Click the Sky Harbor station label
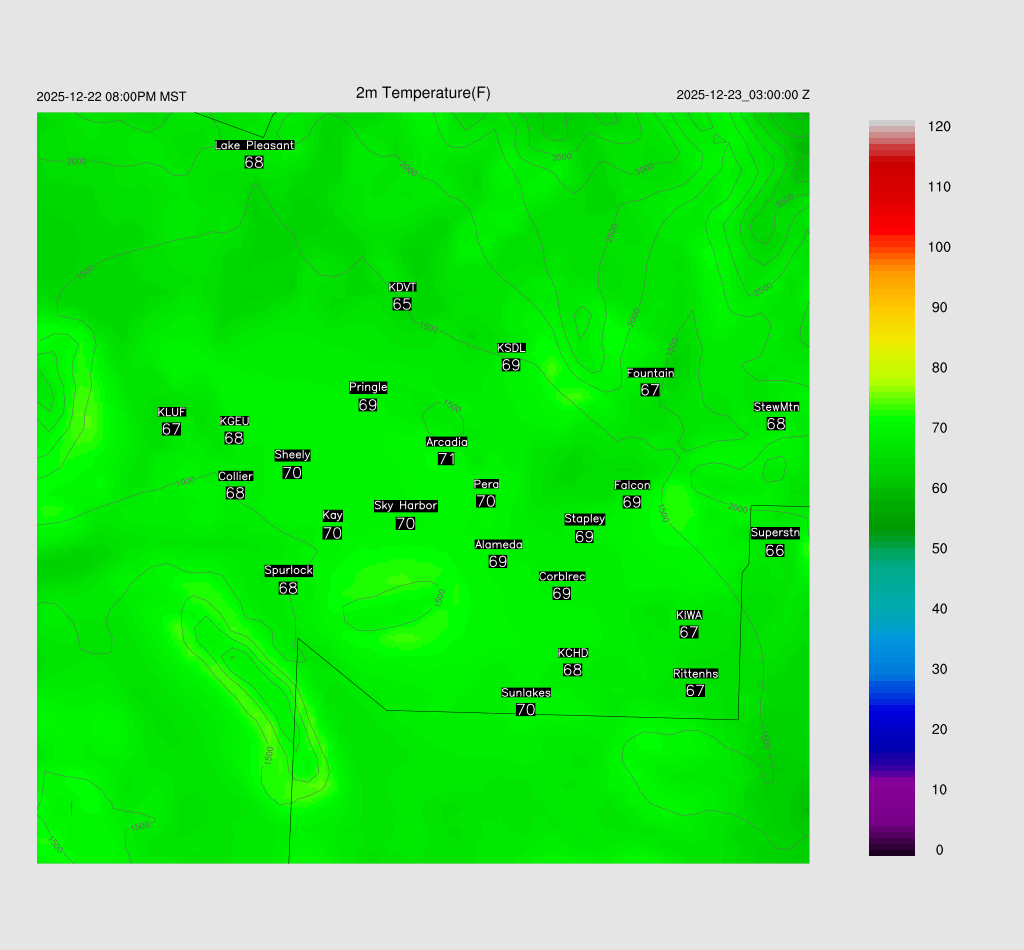Viewport: 1024px width, 950px height. [x=405, y=506]
